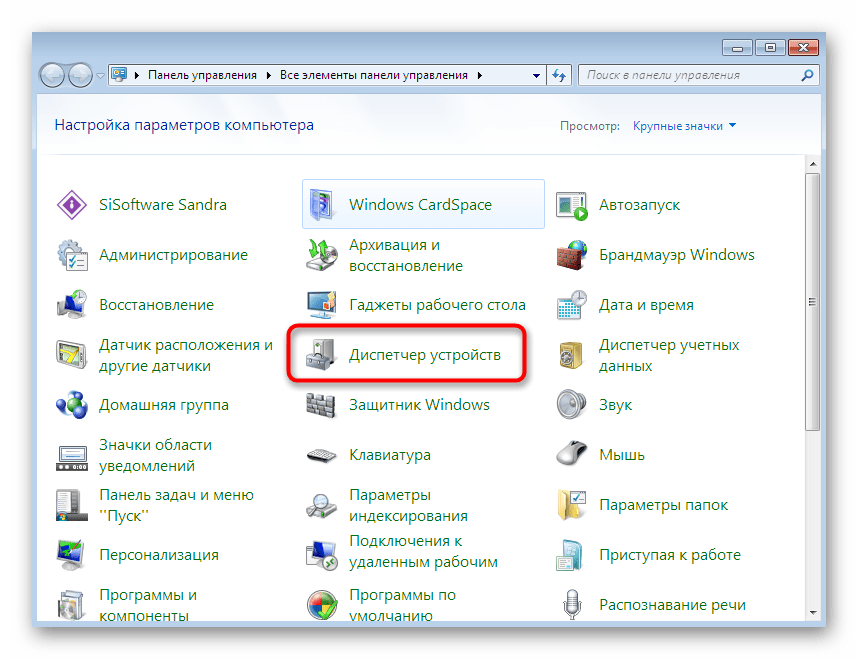Screen dimensions: 858x659
Task: Click the Forward navigation button
Action: pyautogui.click(x=80, y=76)
